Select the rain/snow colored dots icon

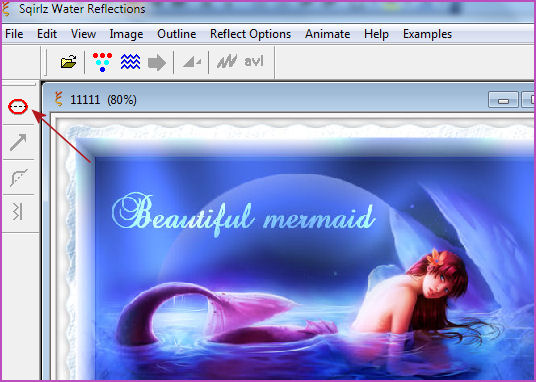click(x=102, y=62)
